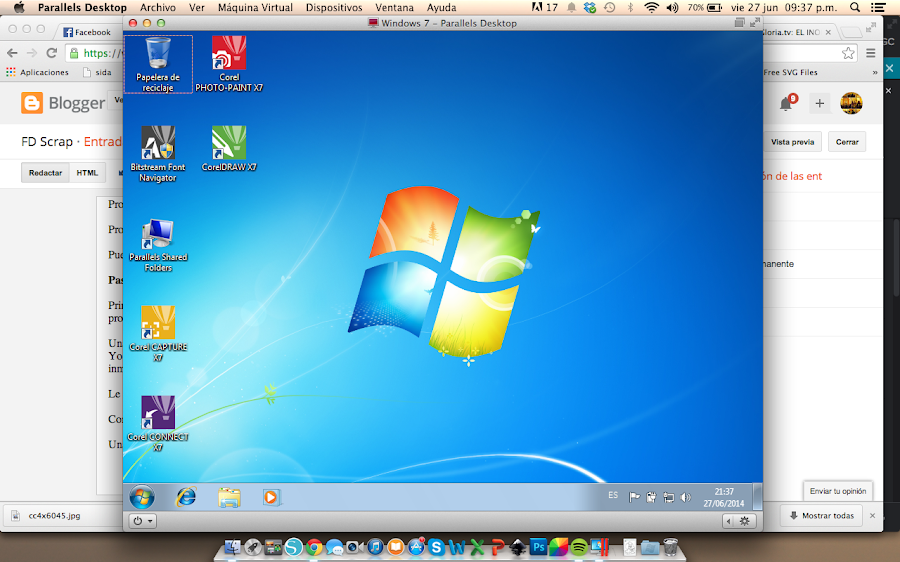The image size is (900, 562).
Task: Open the Free SVG Files bookmark
Action: (790, 72)
